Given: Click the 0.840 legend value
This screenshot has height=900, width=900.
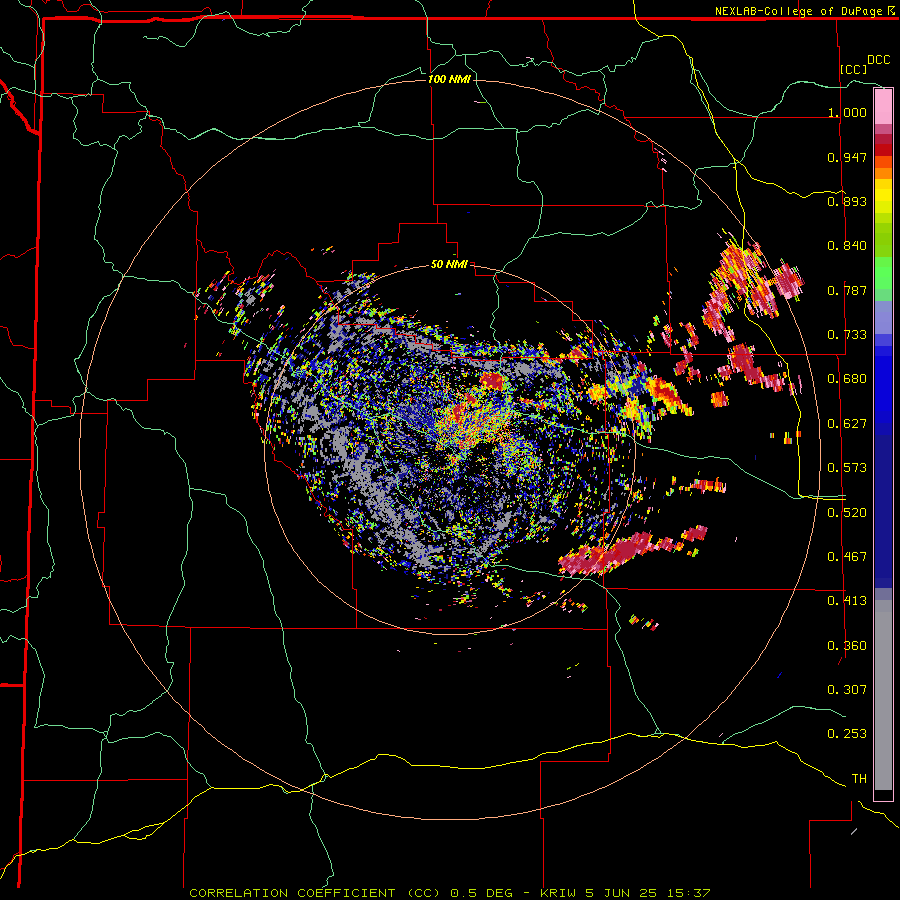Looking at the screenshot, I should pyautogui.click(x=847, y=246).
